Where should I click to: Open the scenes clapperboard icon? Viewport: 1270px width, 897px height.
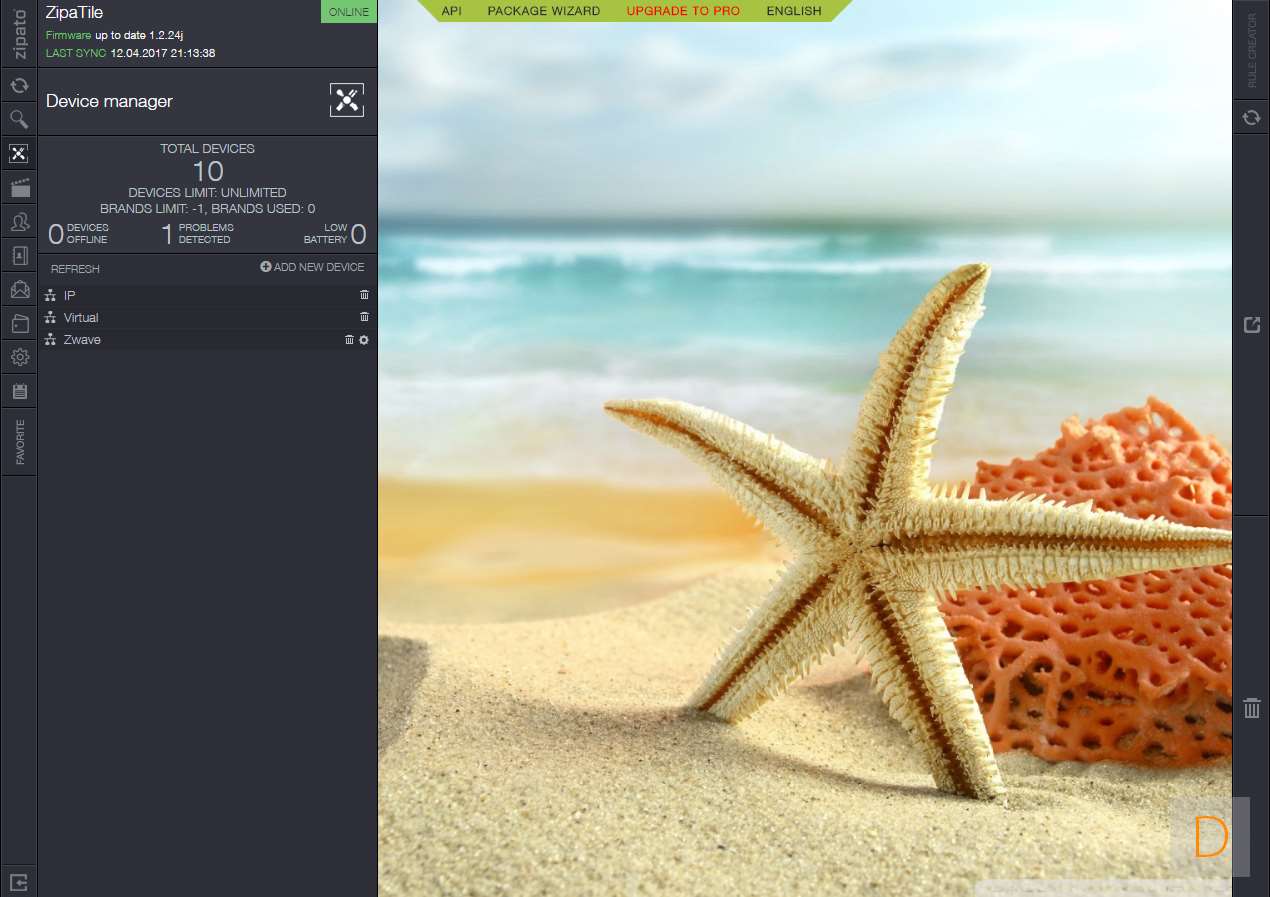click(x=19, y=187)
